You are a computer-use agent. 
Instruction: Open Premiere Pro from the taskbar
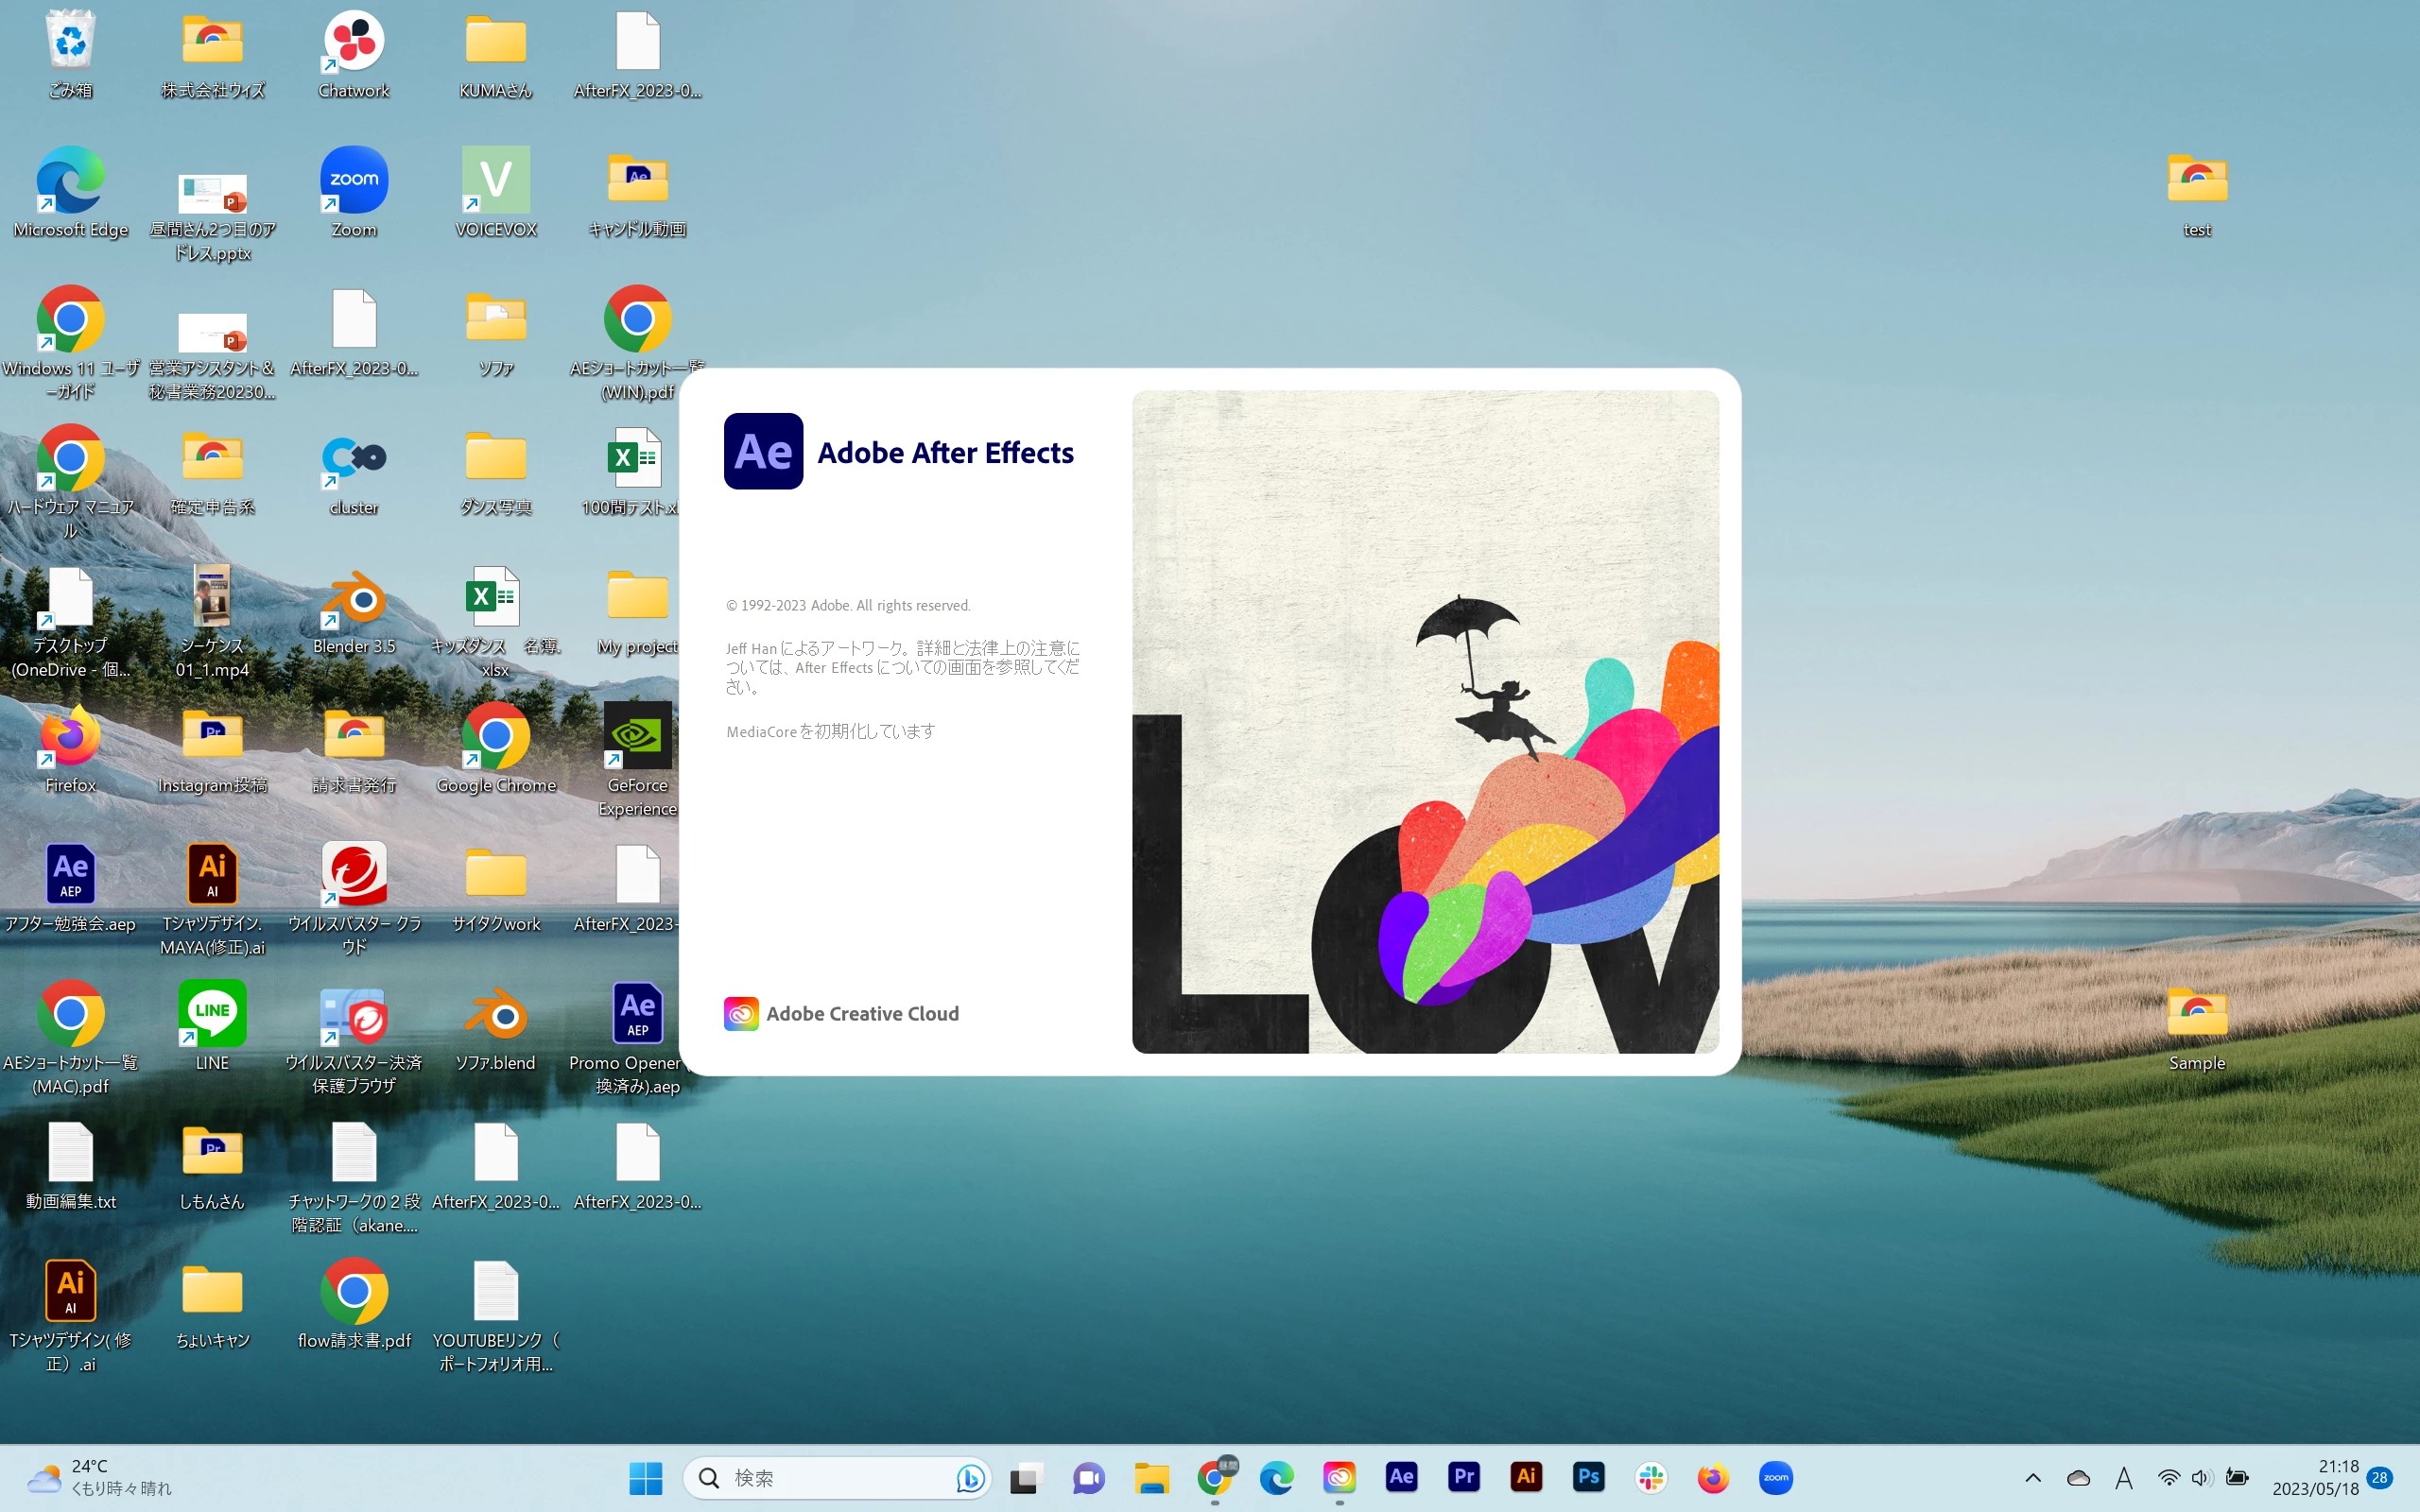click(x=1464, y=1477)
